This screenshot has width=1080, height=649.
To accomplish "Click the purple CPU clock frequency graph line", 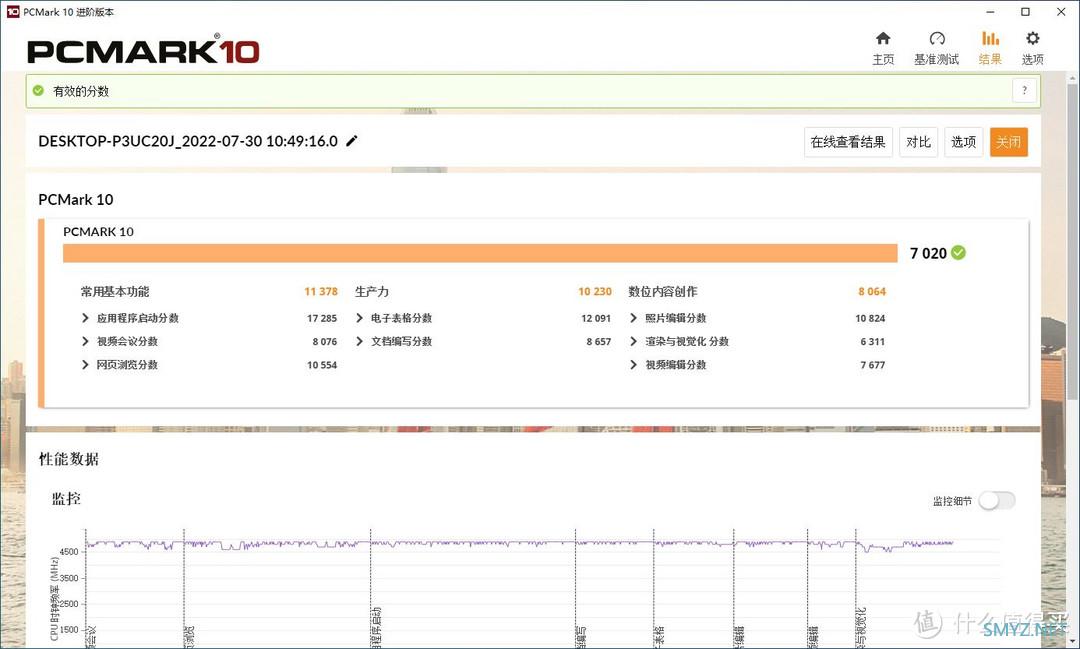I will [x=520, y=544].
